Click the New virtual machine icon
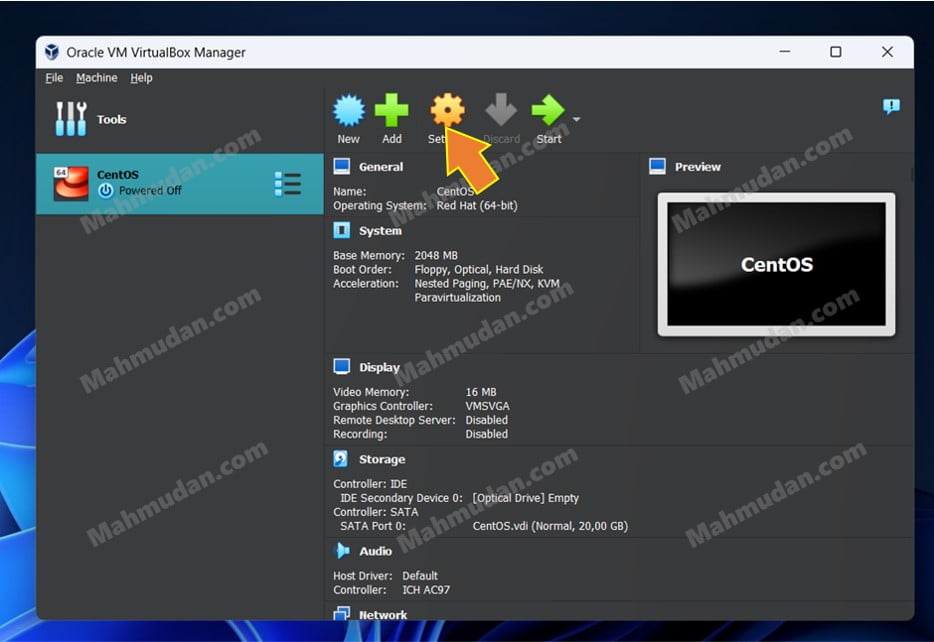Image resolution: width=934 pixels, height=642 pixels. pyautogui.click(x=348, y=111)
